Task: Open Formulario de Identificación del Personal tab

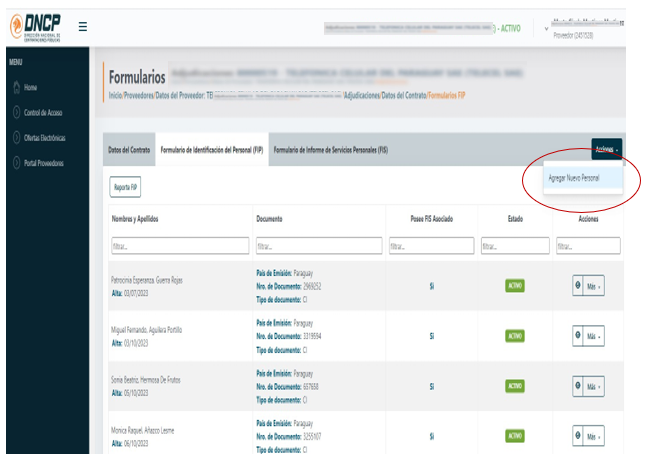Action: point(212,150)
